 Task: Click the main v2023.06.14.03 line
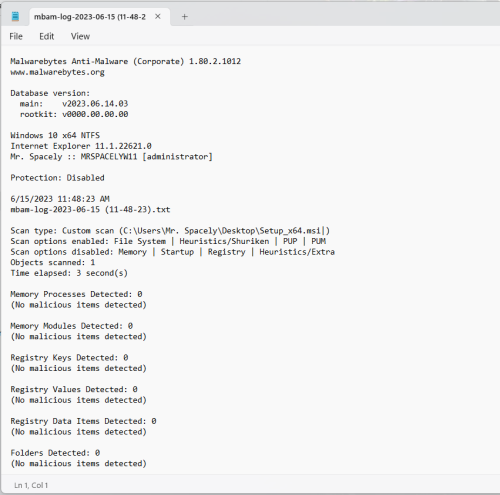[x=74, y=104]
